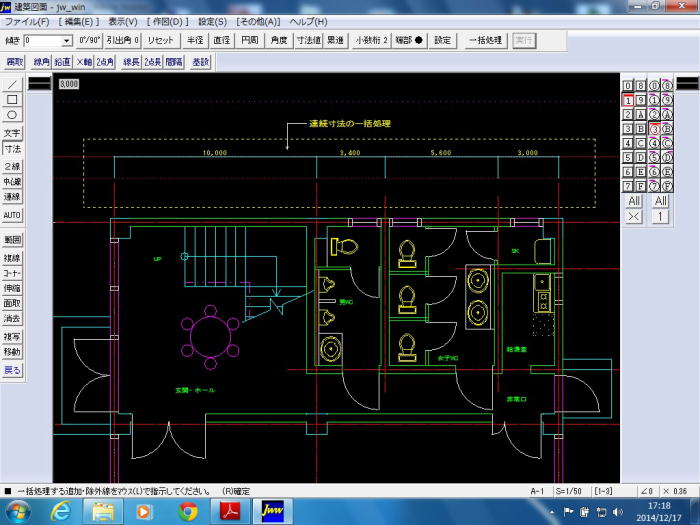The height and width of the screenshot is (525, 700).
Task: Toggle layer 2 in the layer bar
Action: pyautogui.click(x=628, y=115)
